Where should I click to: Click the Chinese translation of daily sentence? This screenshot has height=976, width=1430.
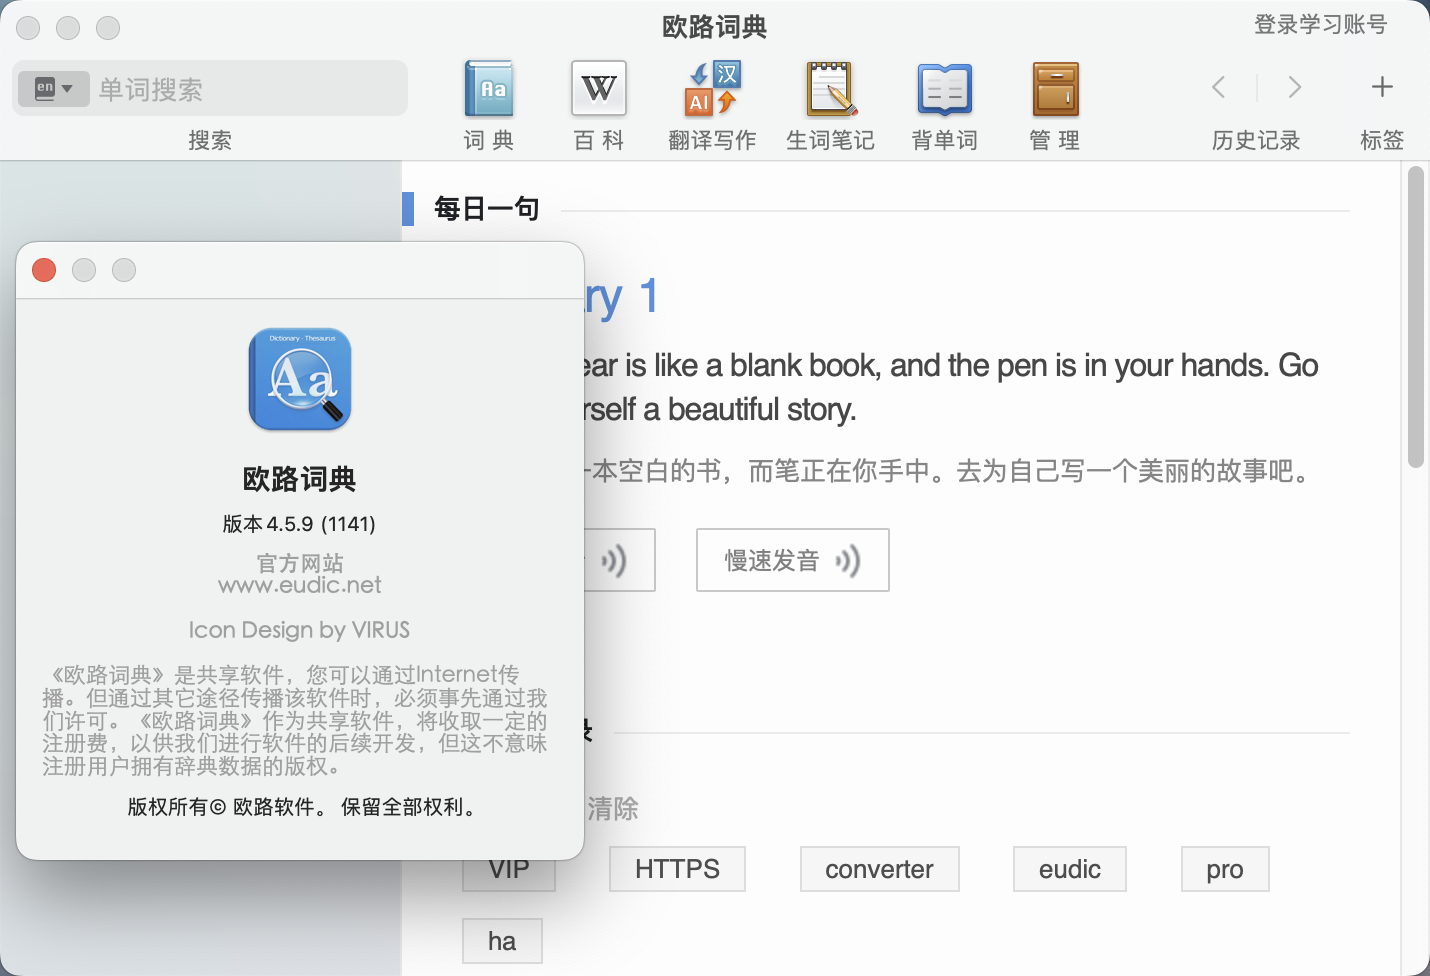(x=950, y=471)
